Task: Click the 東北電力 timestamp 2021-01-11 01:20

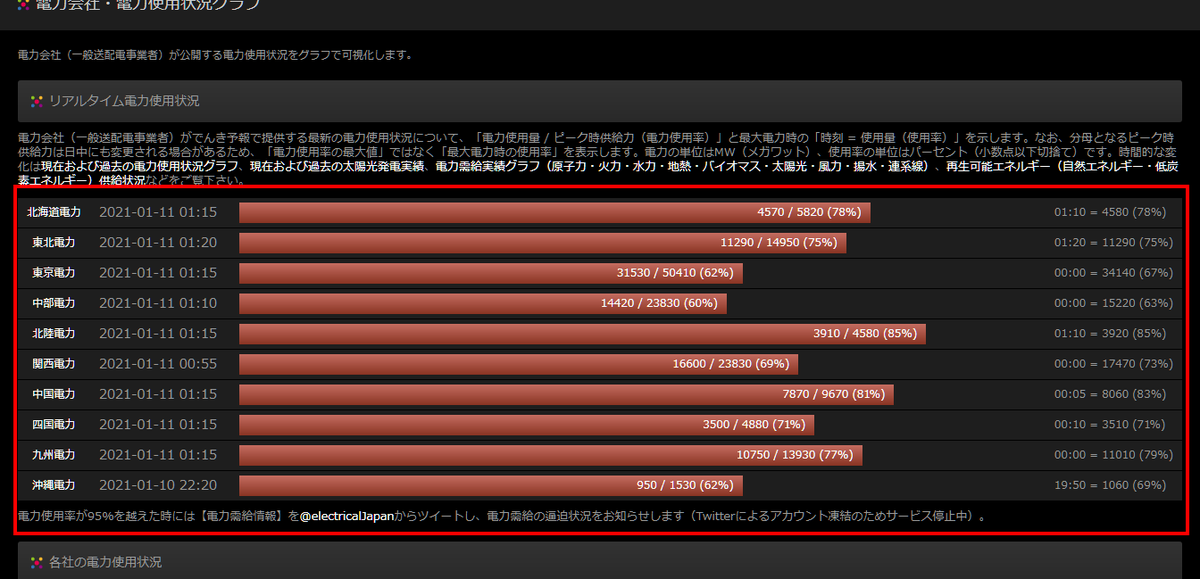Action: pyautogui.click(x=158, y=242)
